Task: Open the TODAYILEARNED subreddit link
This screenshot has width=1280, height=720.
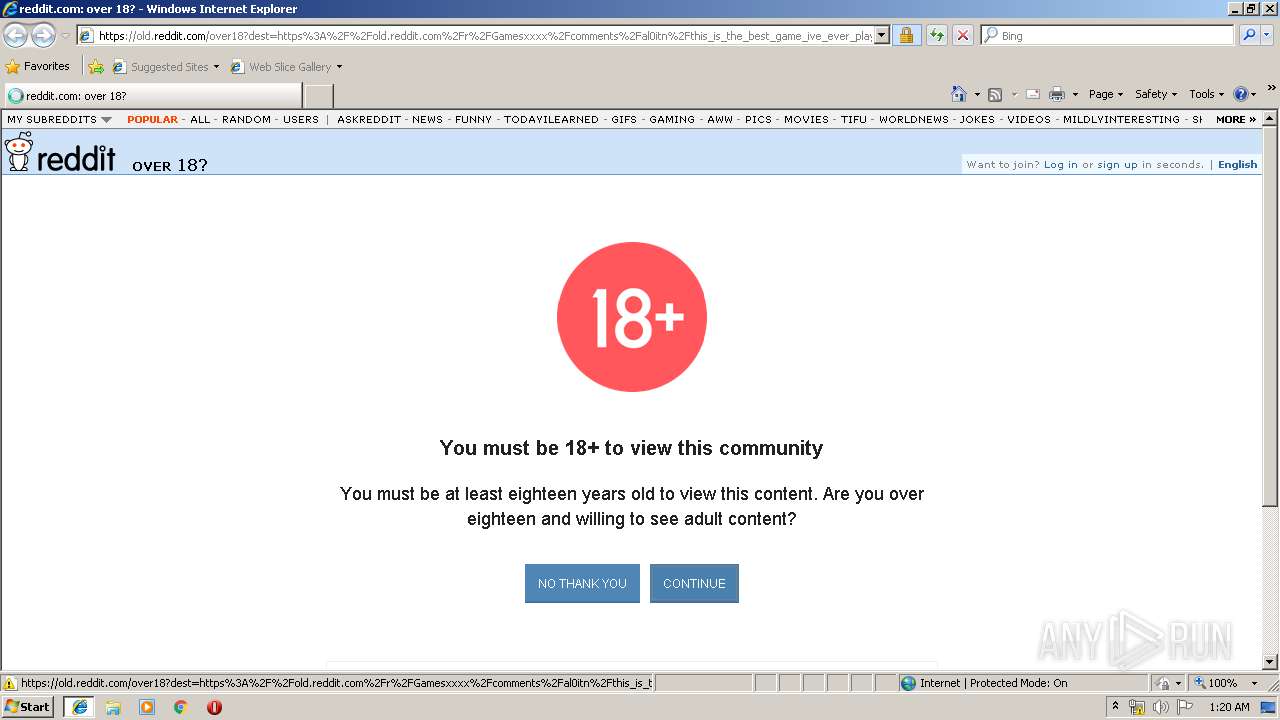Action: coord(551,119)
